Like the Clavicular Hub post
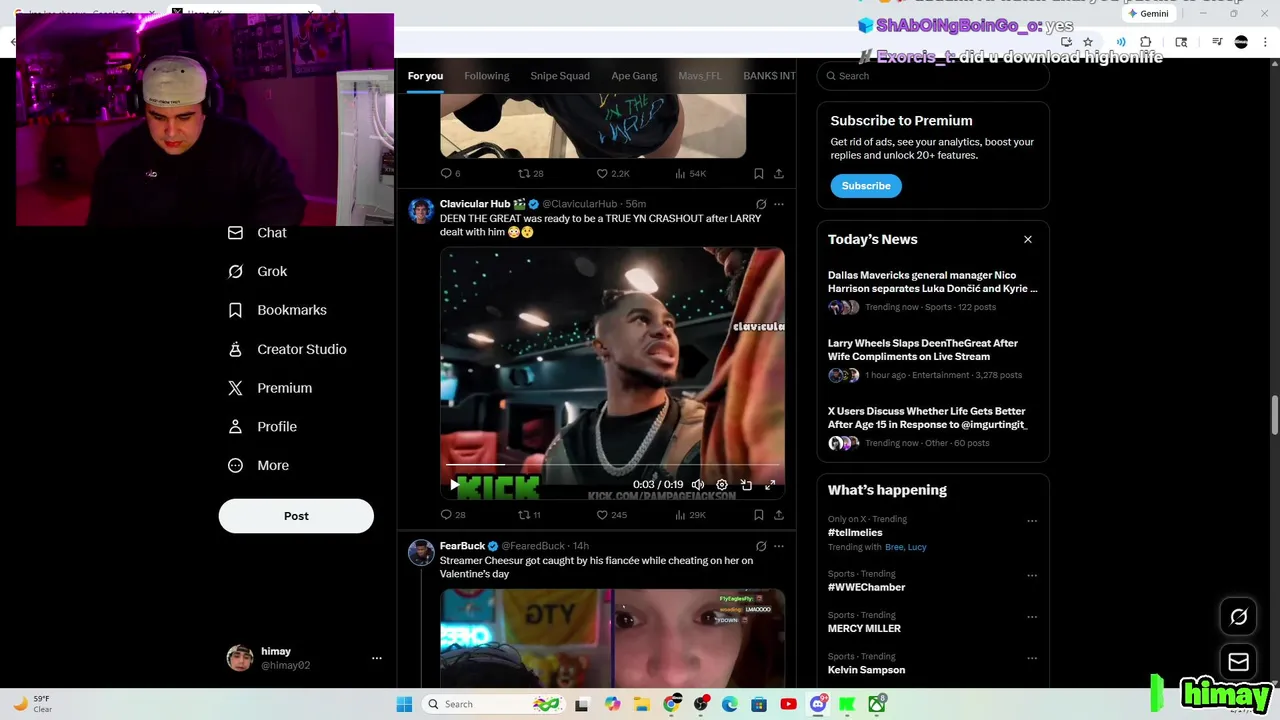This screenshot has width=1280, height=720. 611,515
